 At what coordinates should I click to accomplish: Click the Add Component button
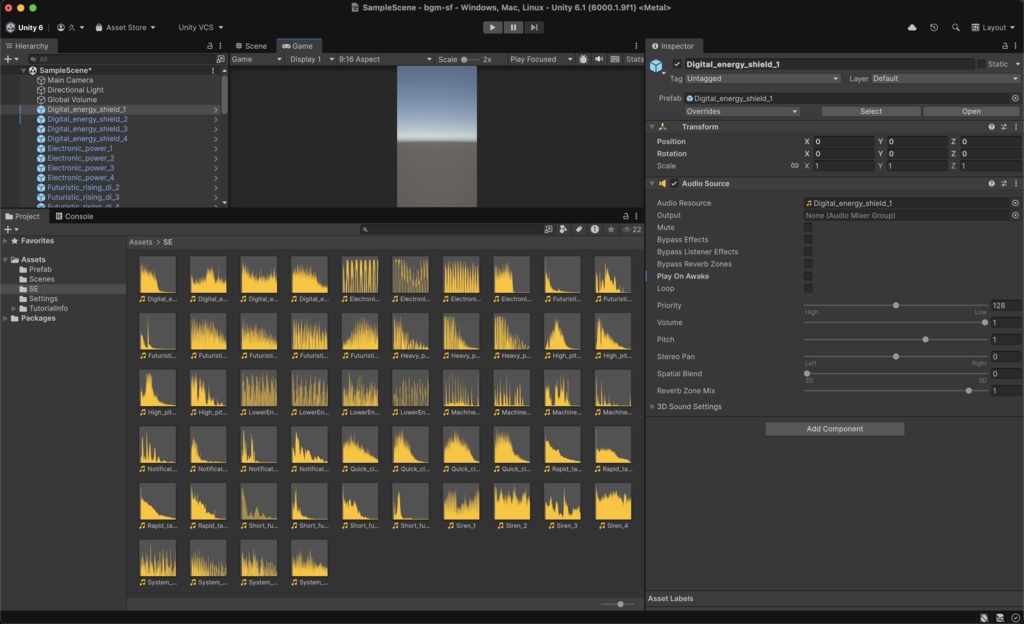(x=834, y=428)
